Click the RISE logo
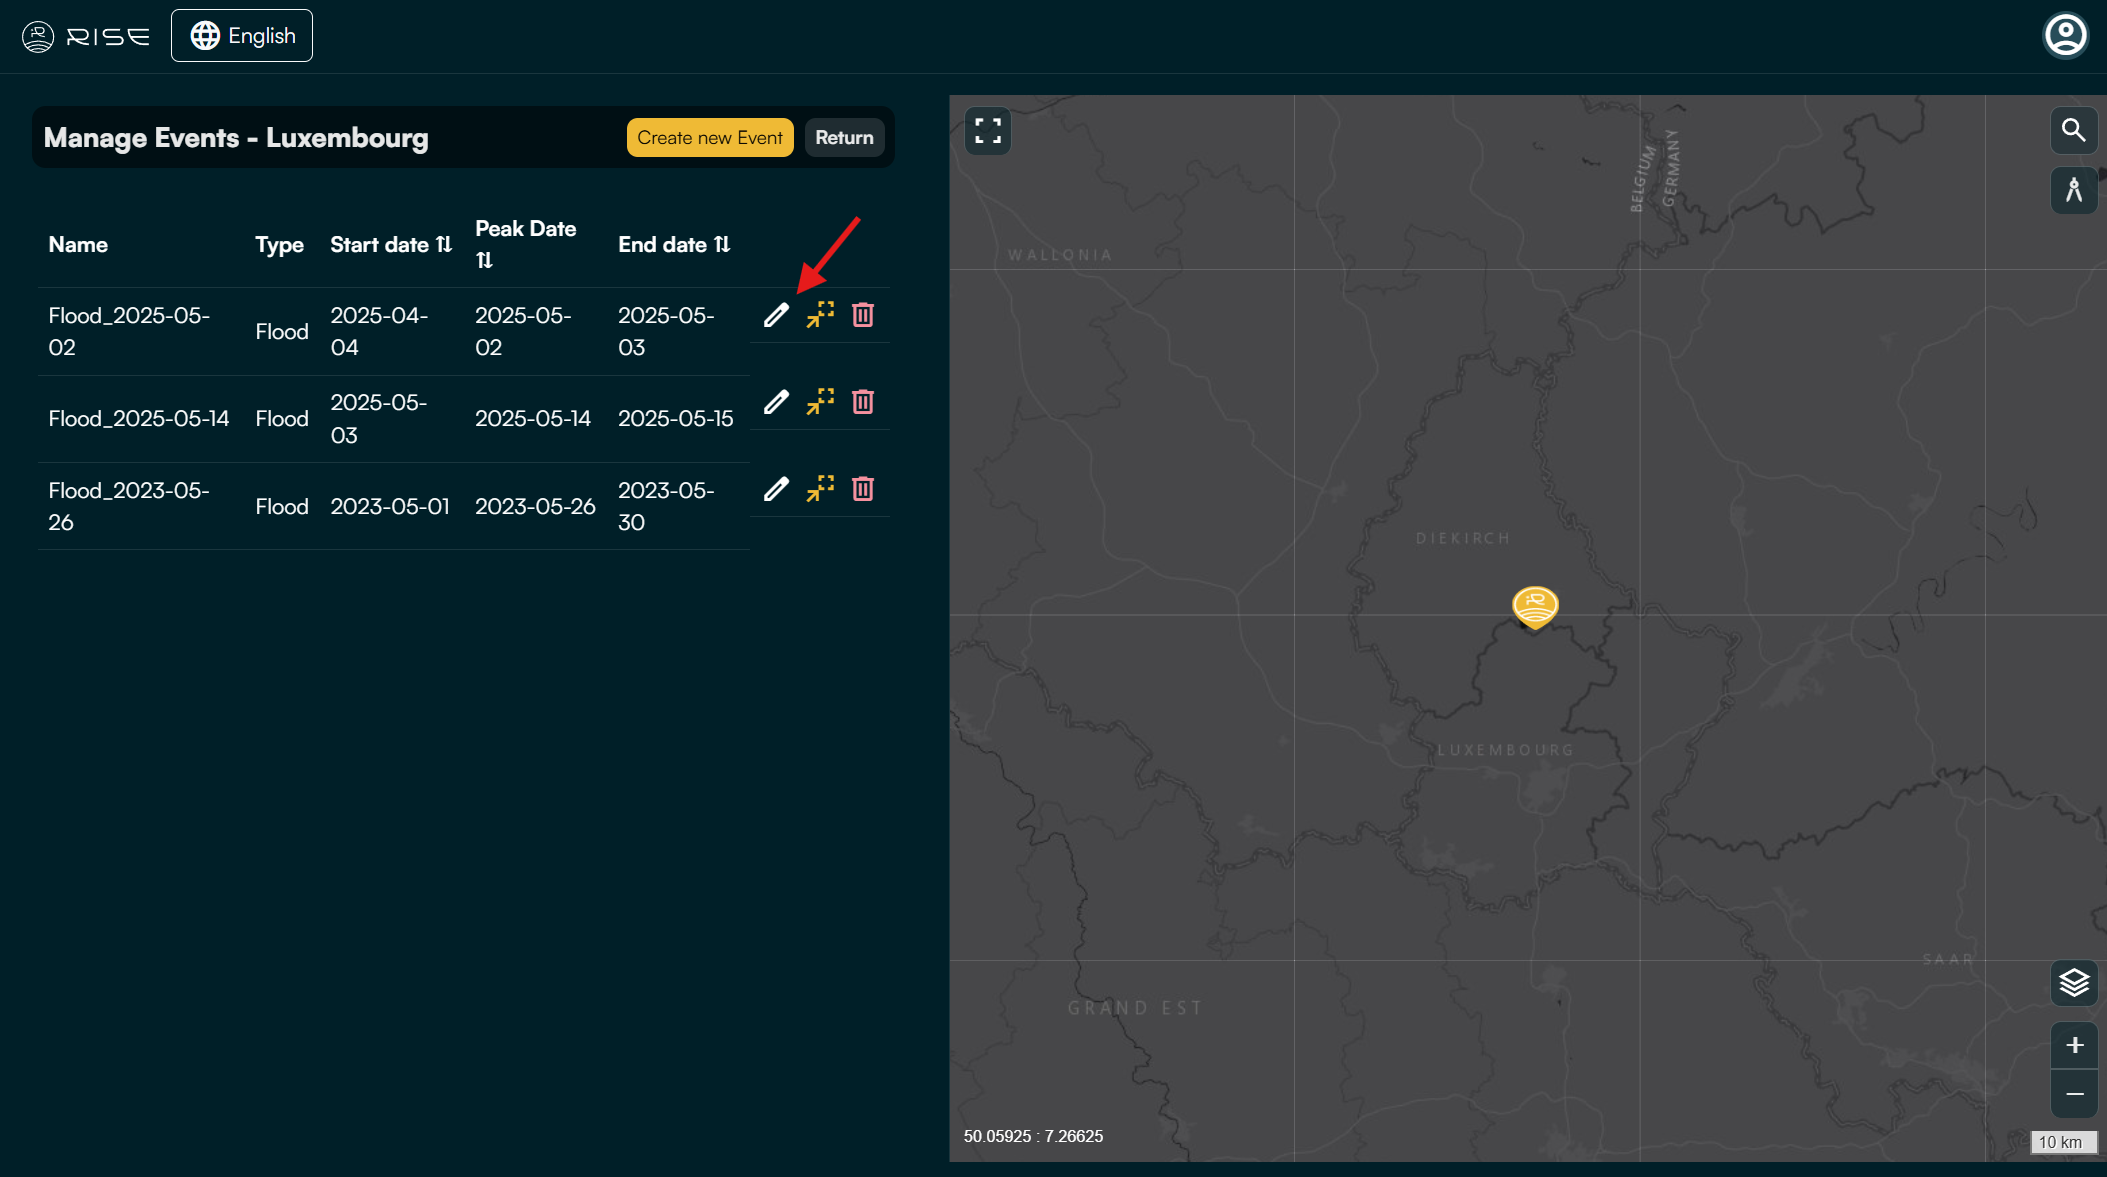Screen dimensions: 2107x1177 [86, 37]
